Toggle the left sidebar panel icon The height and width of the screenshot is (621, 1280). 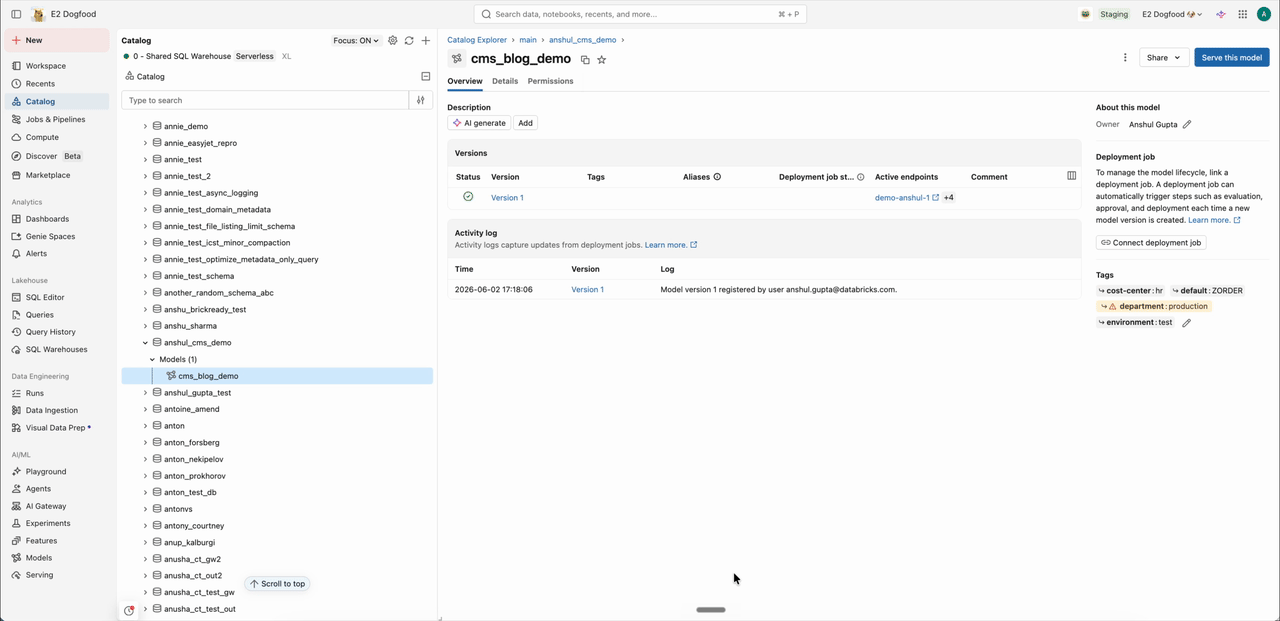(x=16, y=14)
